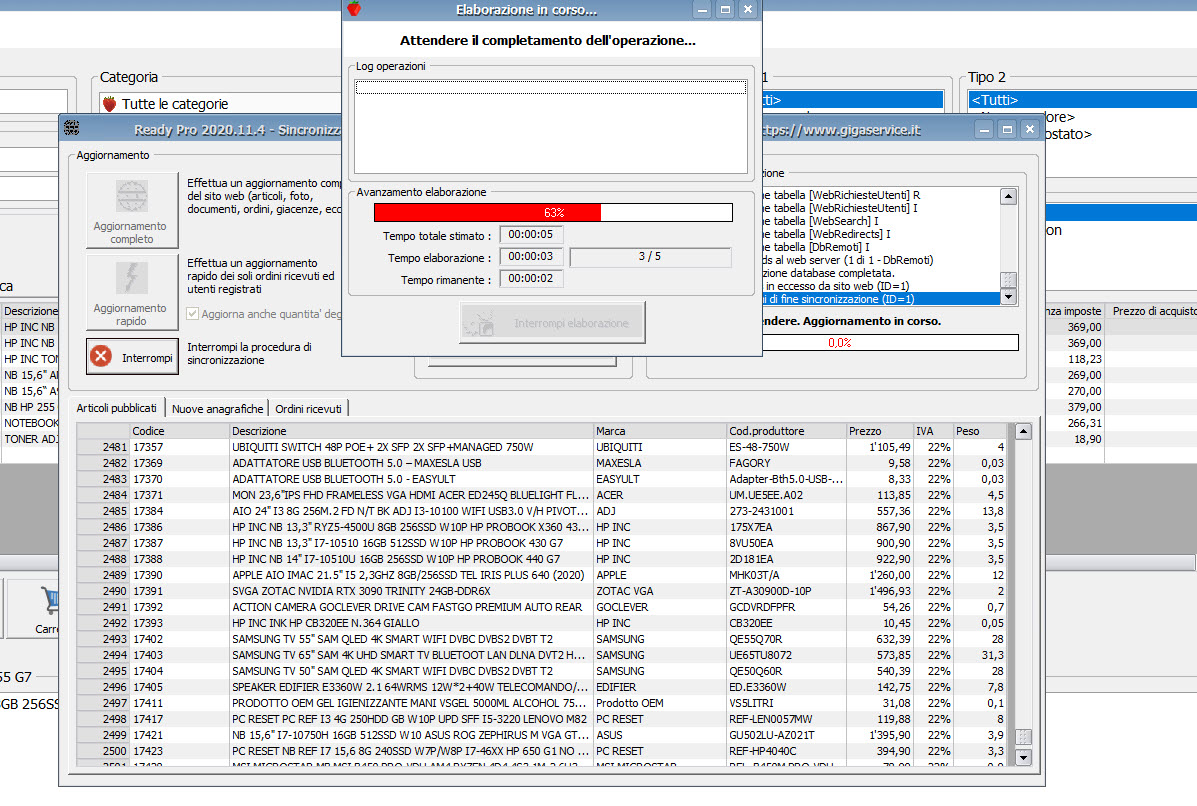
Task: Click the Tempo elaborazione time field
Action: click(x=531, y=256)
